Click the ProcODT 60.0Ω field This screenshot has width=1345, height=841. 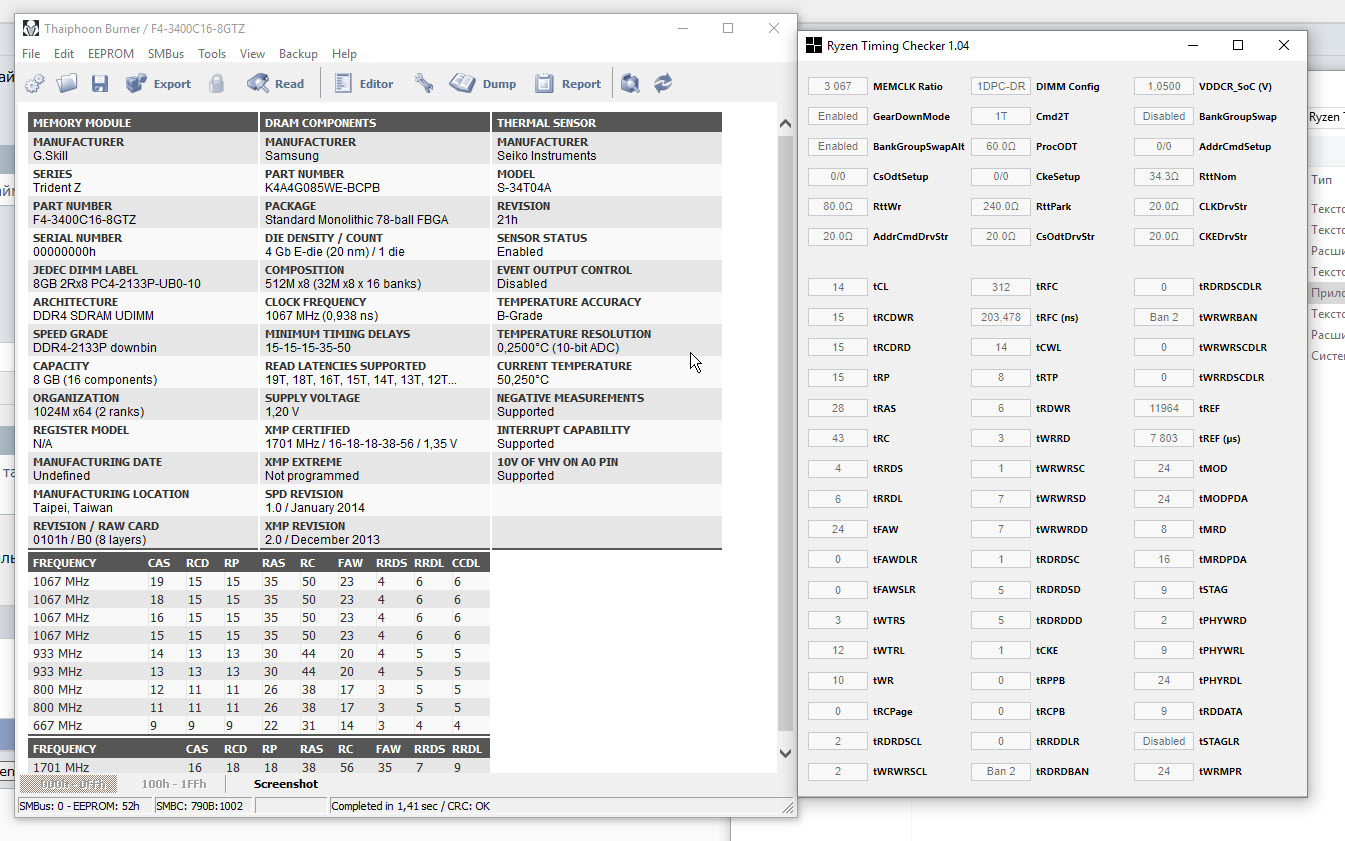(1001, 146)
